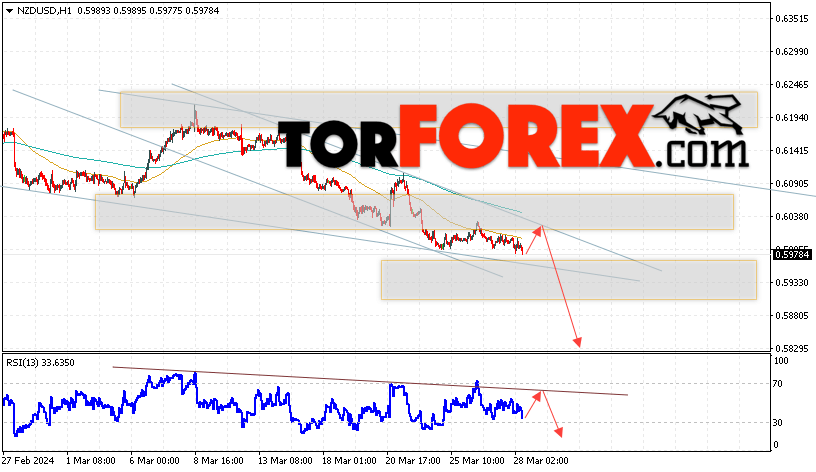Click the RSI 30 level label
Viewport: 816px width, 472px height.
click(777, 423)
